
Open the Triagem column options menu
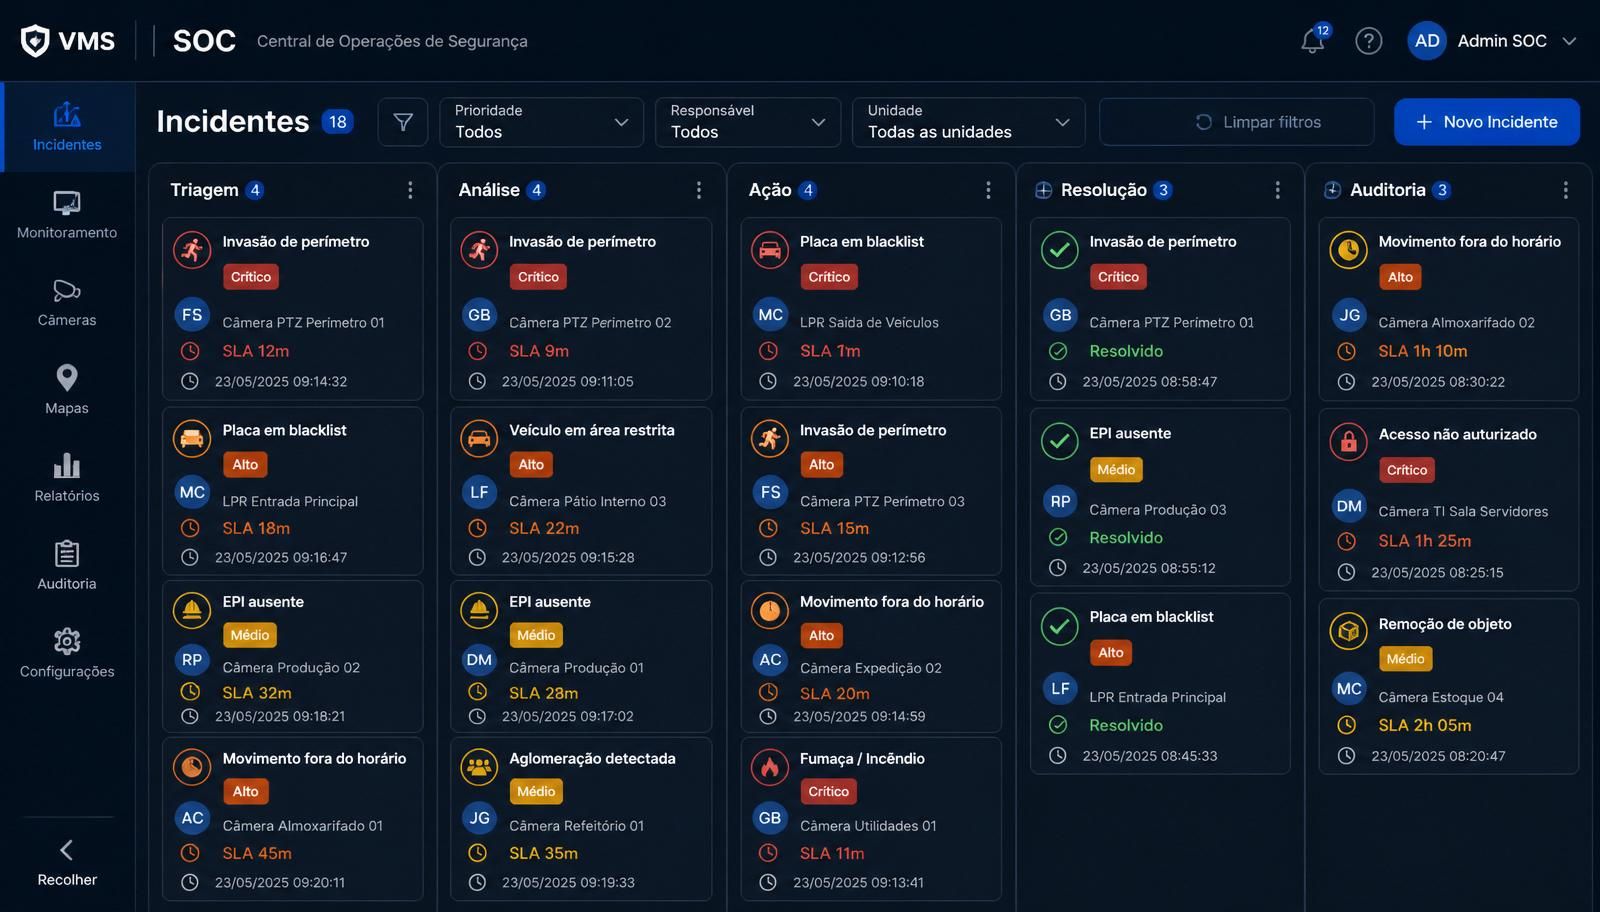(410, 190)
